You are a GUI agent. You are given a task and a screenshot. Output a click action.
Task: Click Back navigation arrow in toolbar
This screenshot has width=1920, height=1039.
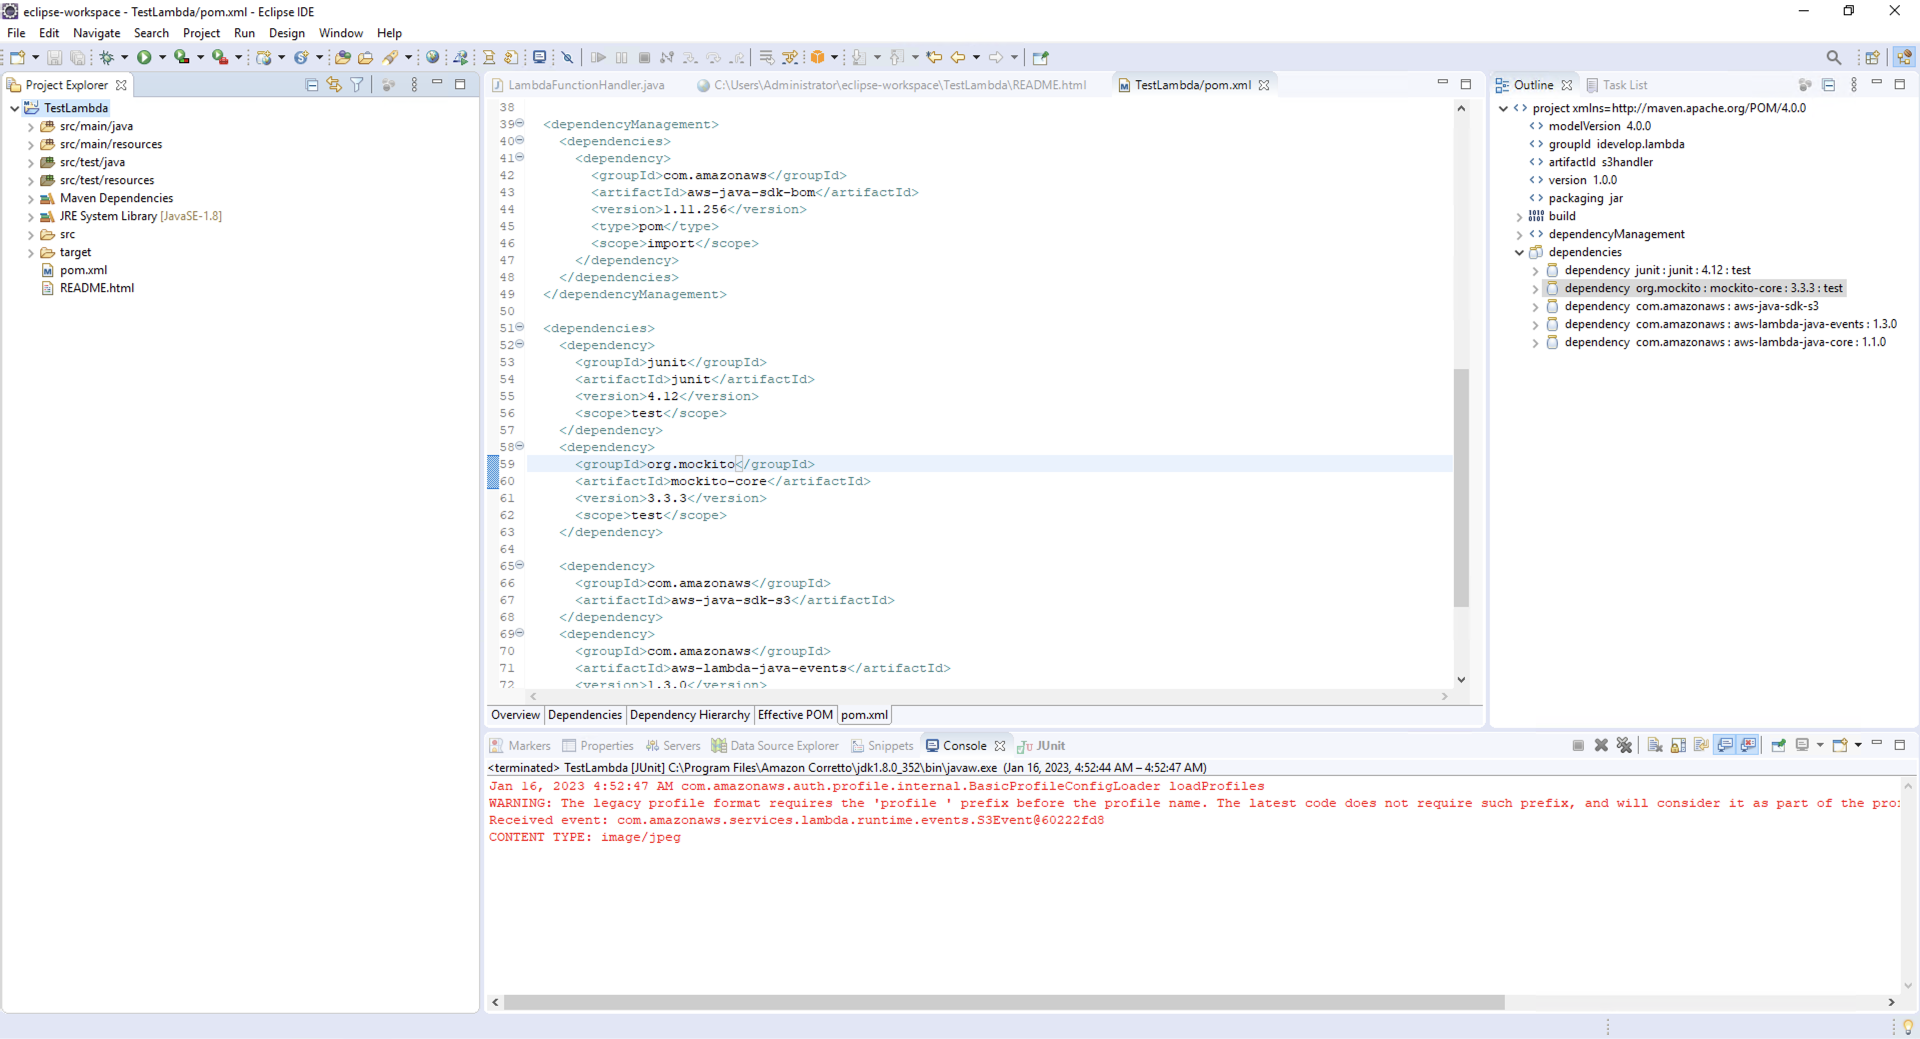[957, 58]
